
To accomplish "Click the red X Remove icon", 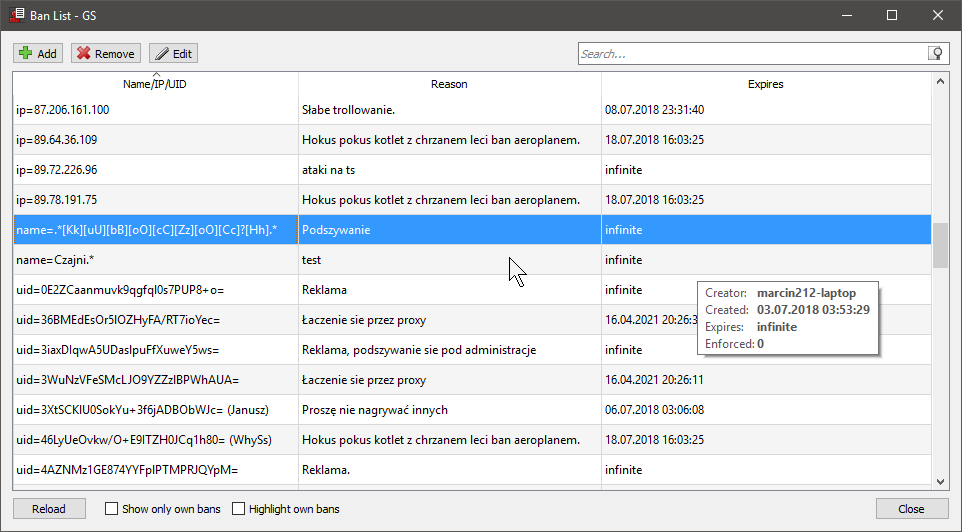I will point(82,54).
